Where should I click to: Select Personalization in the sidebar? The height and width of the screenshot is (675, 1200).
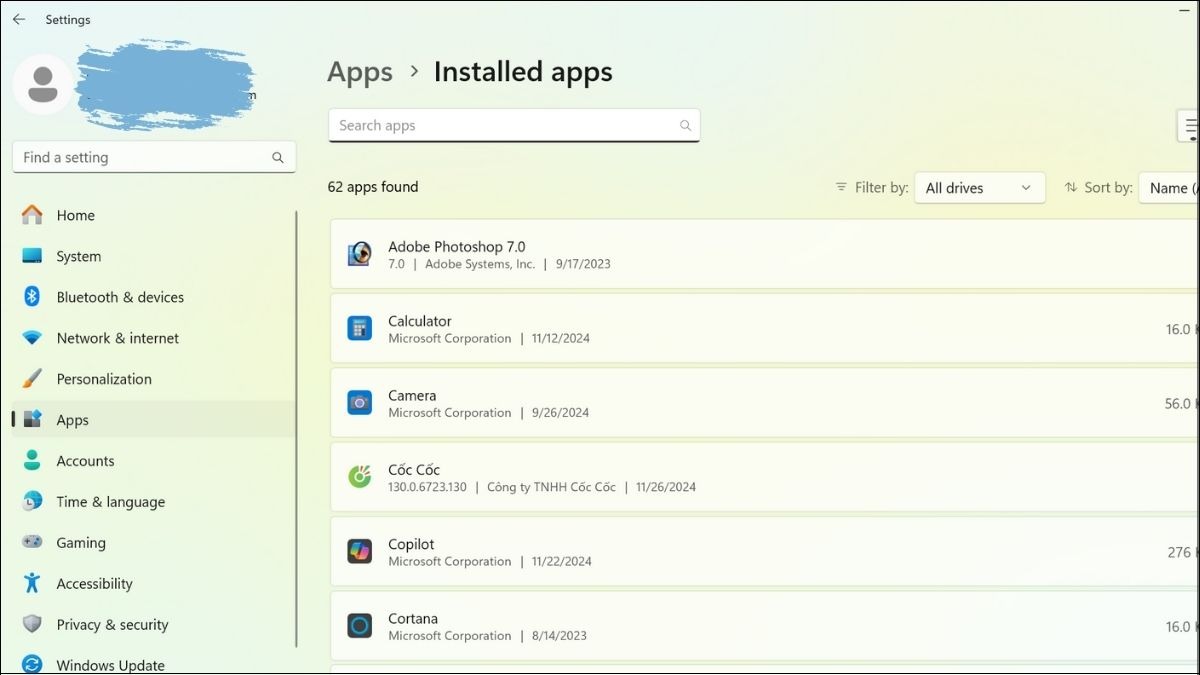(154, 379)
